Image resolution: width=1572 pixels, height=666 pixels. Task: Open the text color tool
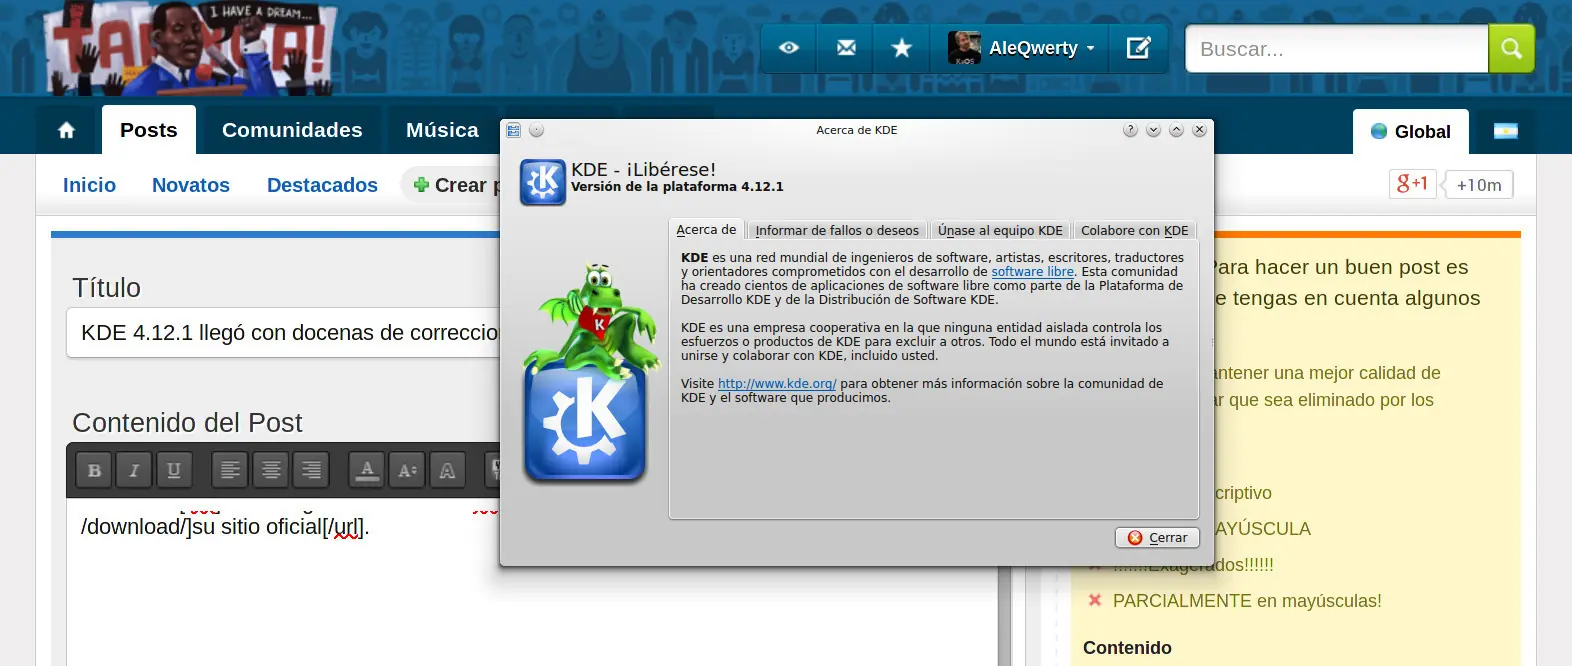367,470
